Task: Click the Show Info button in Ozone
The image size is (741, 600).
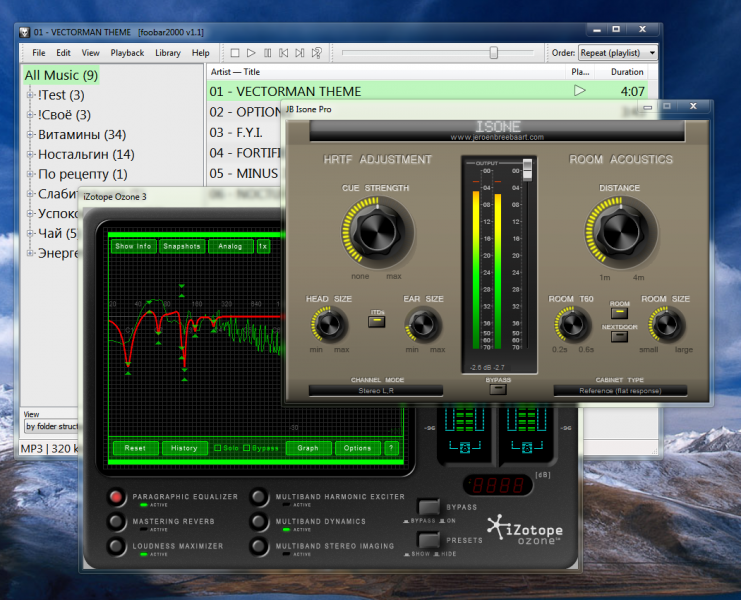Action: [x=133, y=246]
